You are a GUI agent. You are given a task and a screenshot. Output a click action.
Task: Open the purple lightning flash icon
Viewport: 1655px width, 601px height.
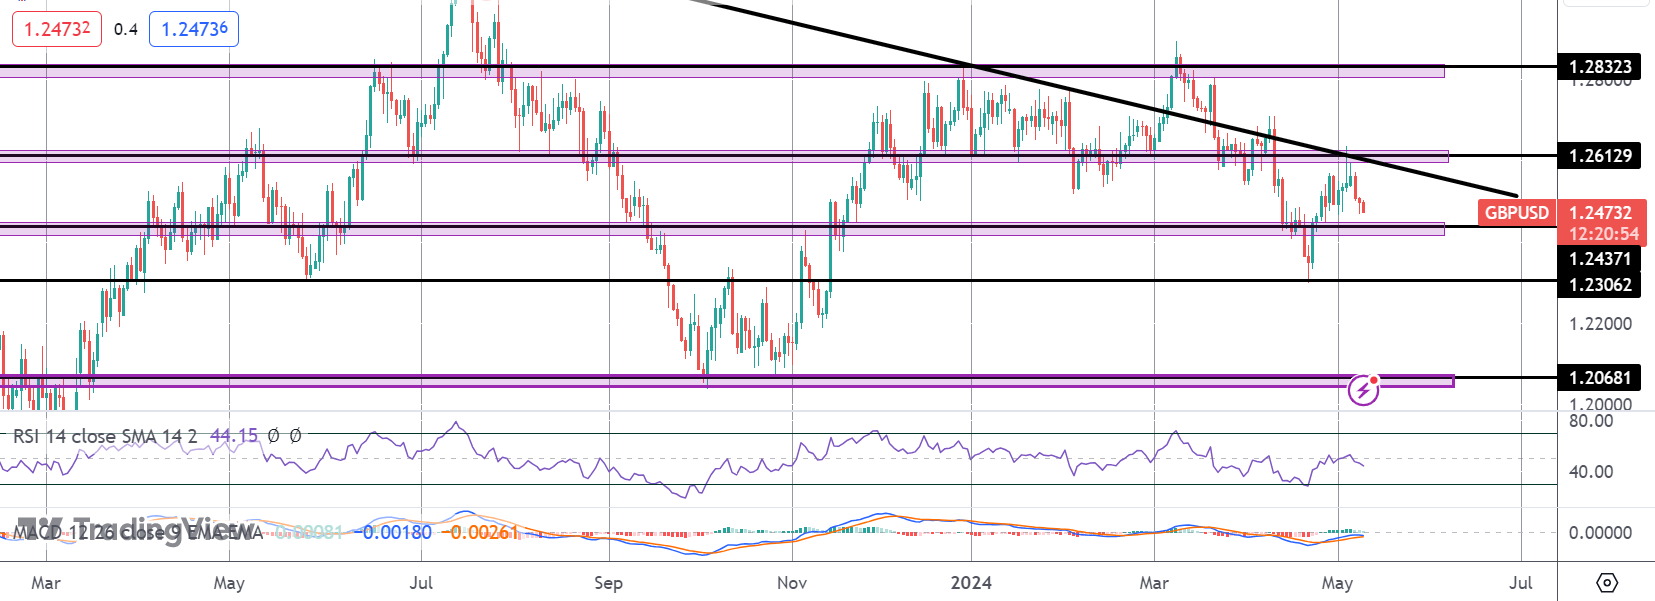[x=1364, y=390]
